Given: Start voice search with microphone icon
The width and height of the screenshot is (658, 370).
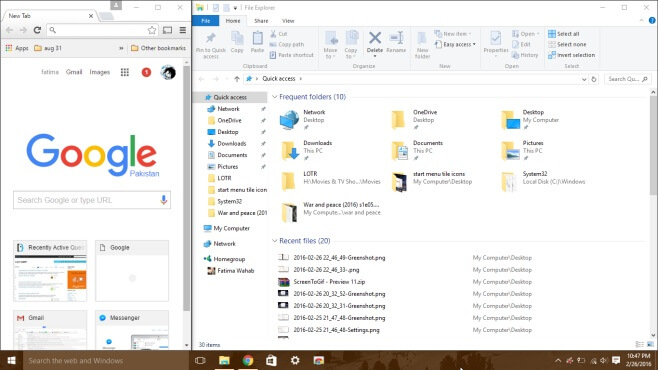Looking at the screenshot, I should [x=164, y=200].
